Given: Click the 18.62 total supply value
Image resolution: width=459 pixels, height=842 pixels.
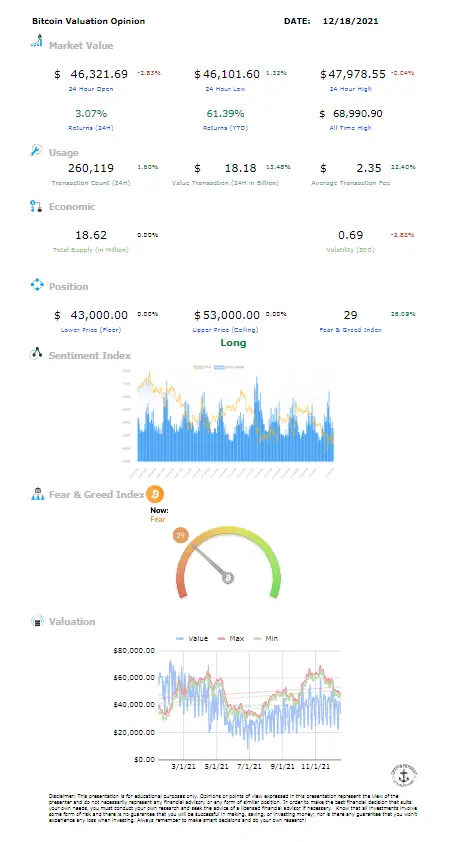Looking at the screenshot, I should [91, 235].
